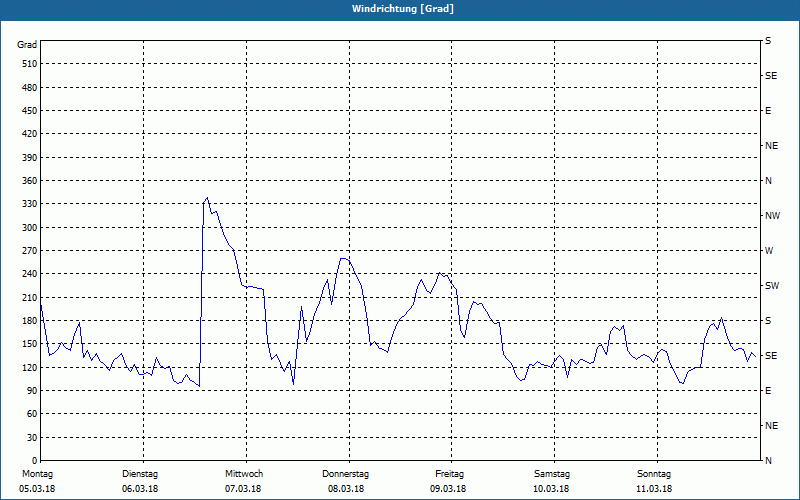The image size is (800, 500).
Task: Select the 510 value on the degree axis
Action: tap(30, 64)
